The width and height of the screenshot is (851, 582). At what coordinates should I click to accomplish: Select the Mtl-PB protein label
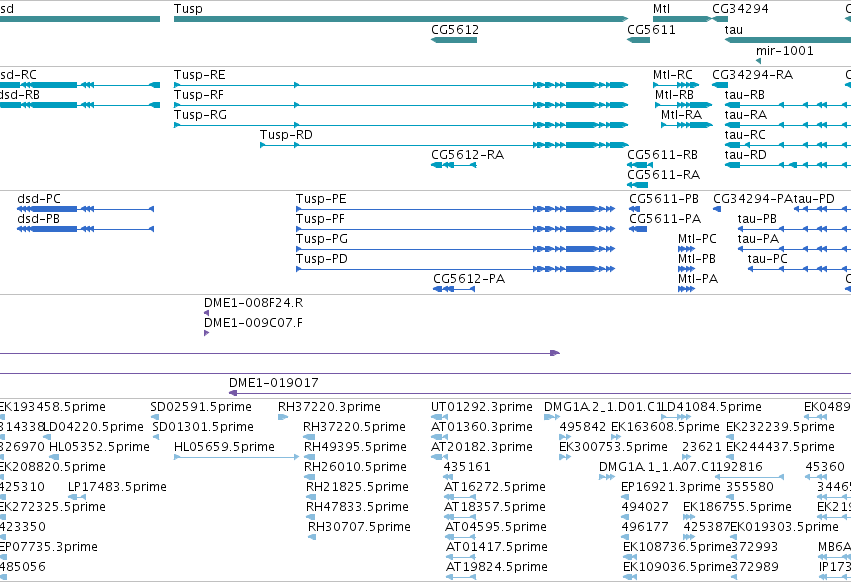point(697,259)
